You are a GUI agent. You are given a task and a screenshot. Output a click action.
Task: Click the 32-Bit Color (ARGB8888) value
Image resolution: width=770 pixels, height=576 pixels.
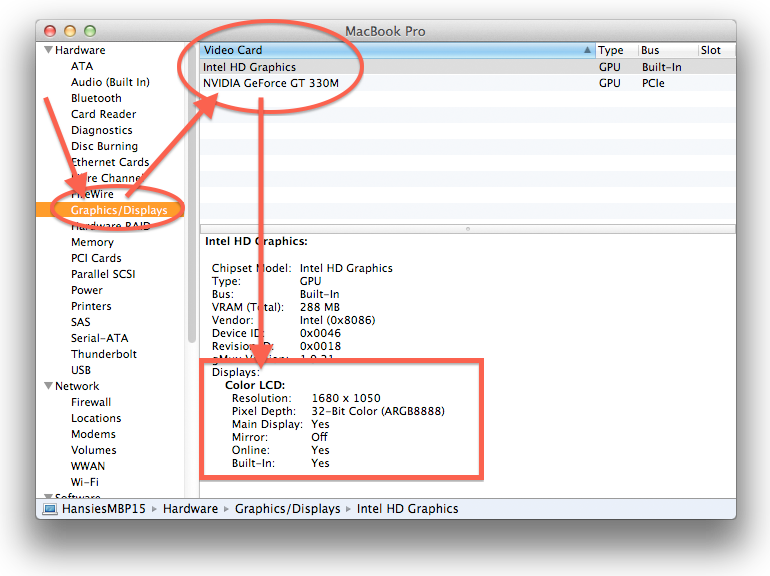coord(378,411)
